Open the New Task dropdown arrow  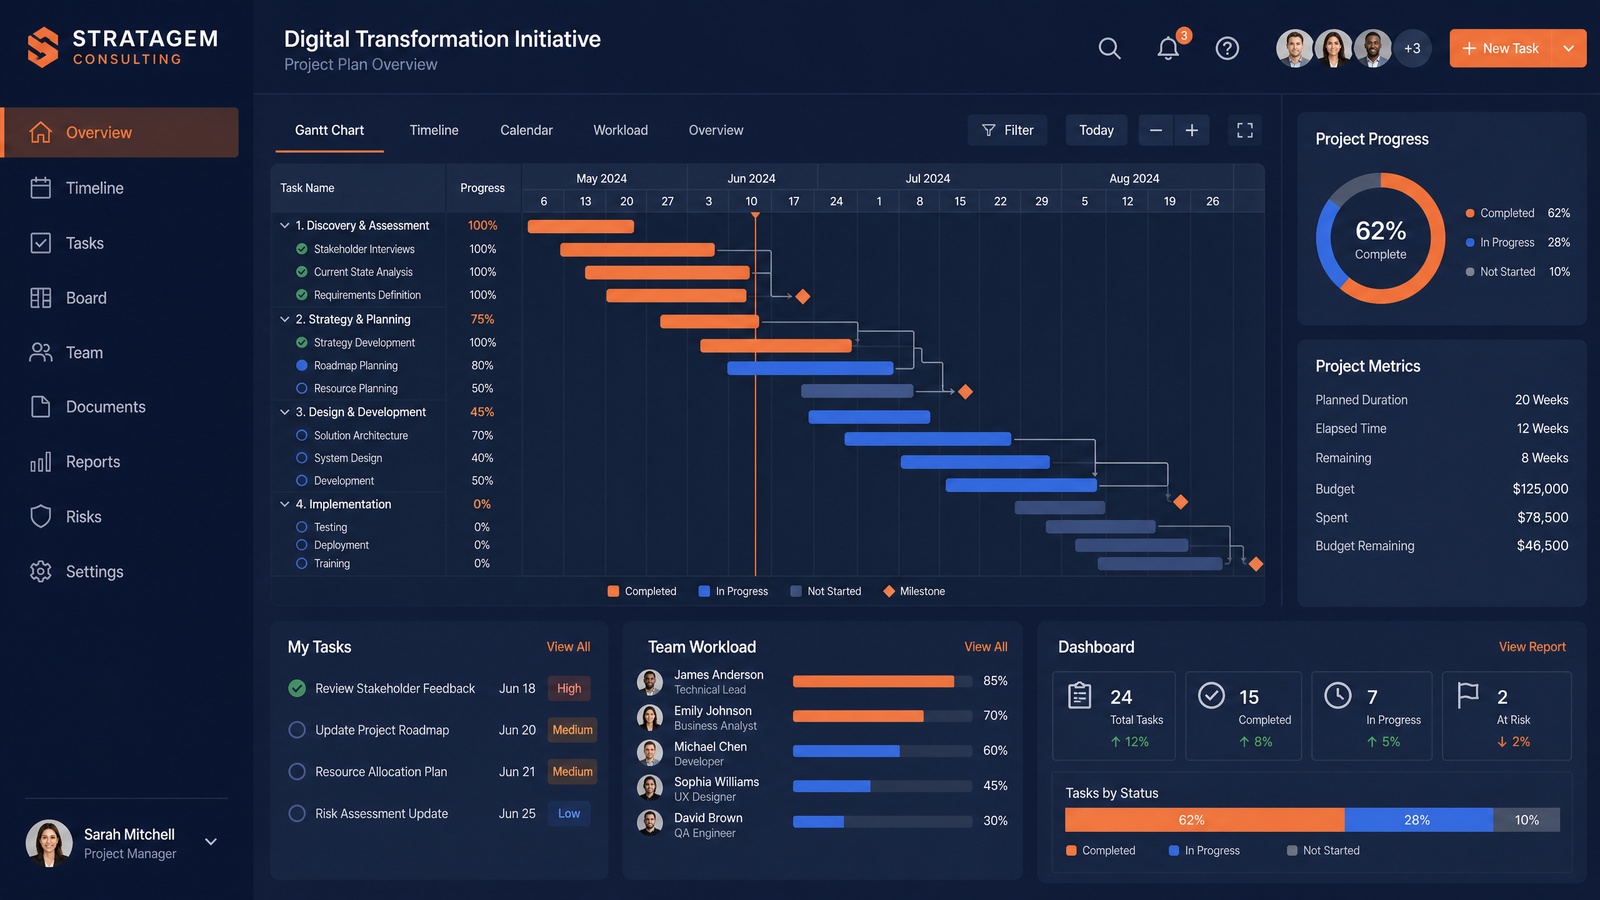(x=1568, y=48)
